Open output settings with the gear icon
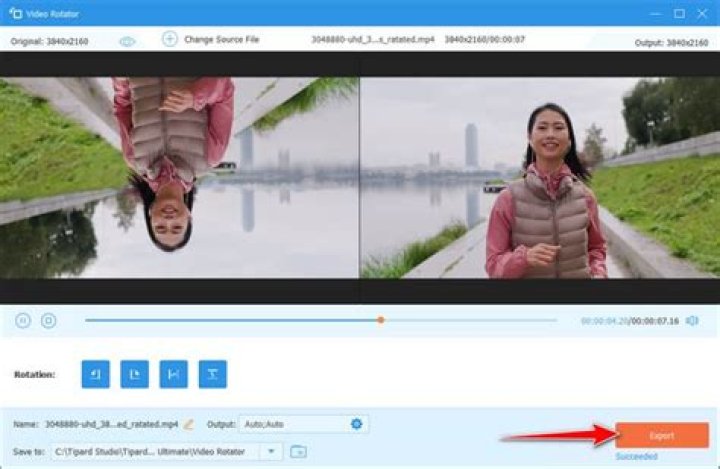 click(x=356, y=424)
